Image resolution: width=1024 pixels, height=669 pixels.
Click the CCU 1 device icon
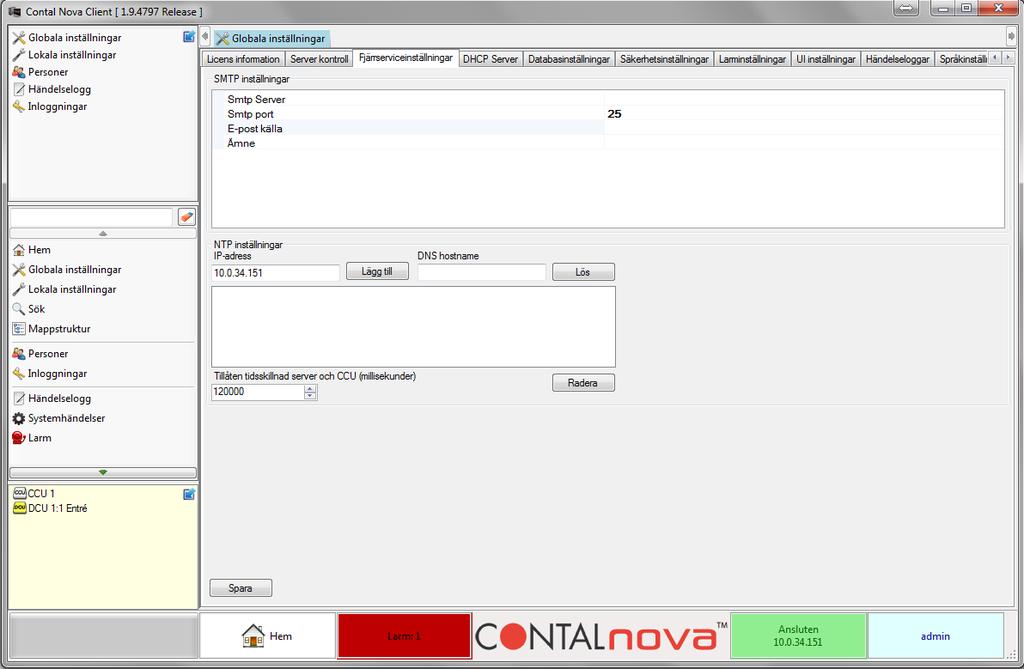[20, 493]
